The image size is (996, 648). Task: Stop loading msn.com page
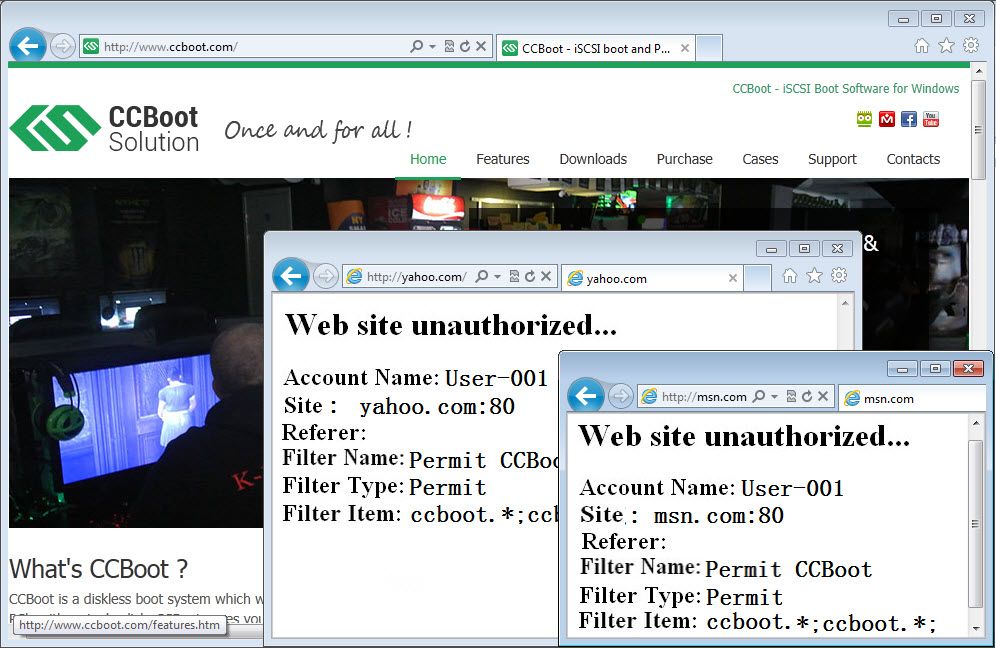click(x=823, y=396)
